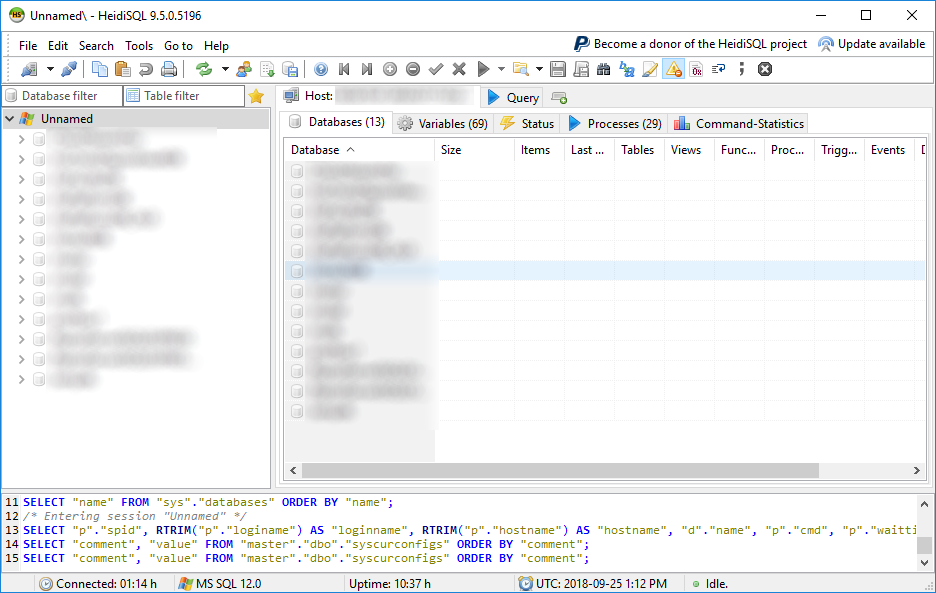This screenshot has height=593, width=936.
Task: Collapse the Unnamed session tree node
Action: 10,119
